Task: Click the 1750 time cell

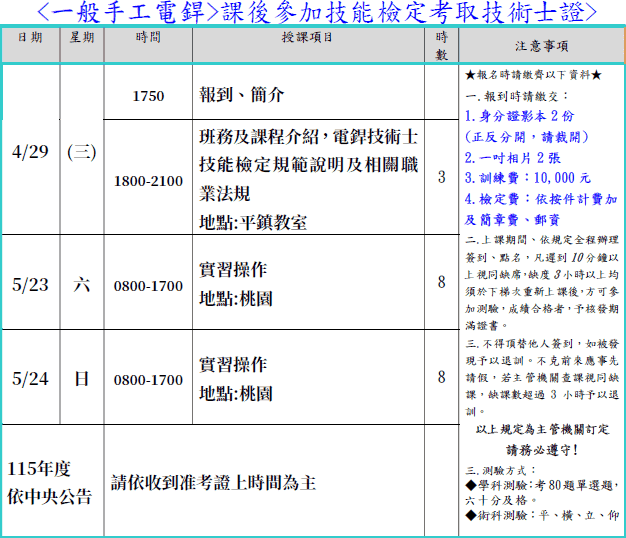Action: pos(148,96)
